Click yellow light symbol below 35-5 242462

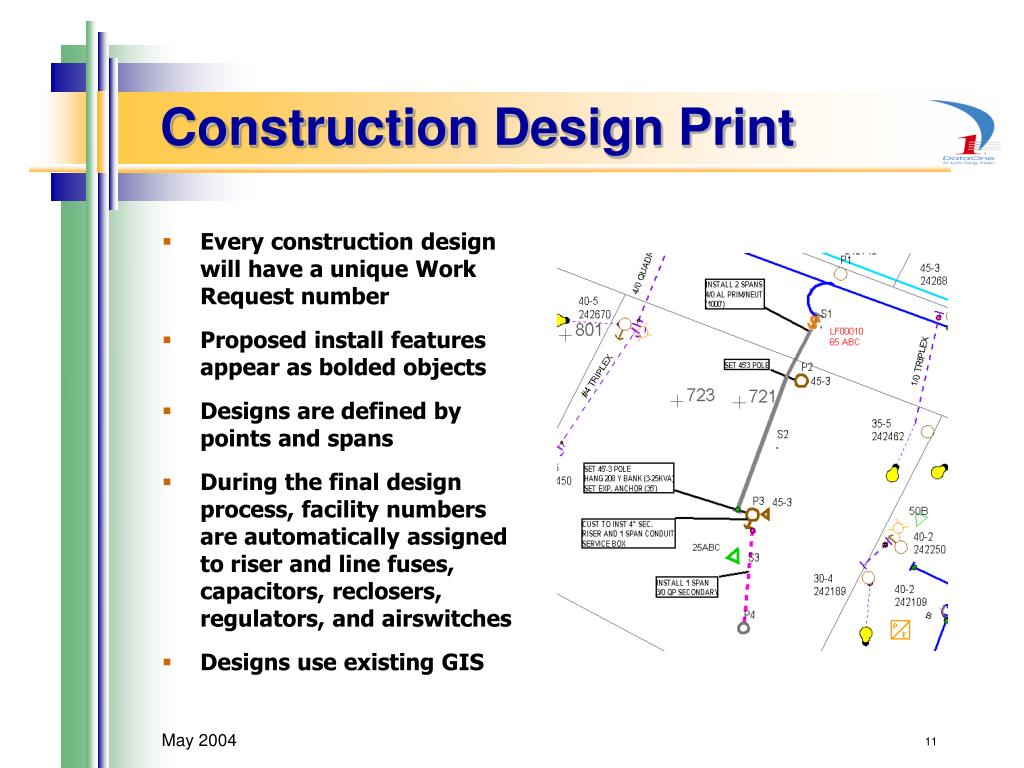(893, 473)
